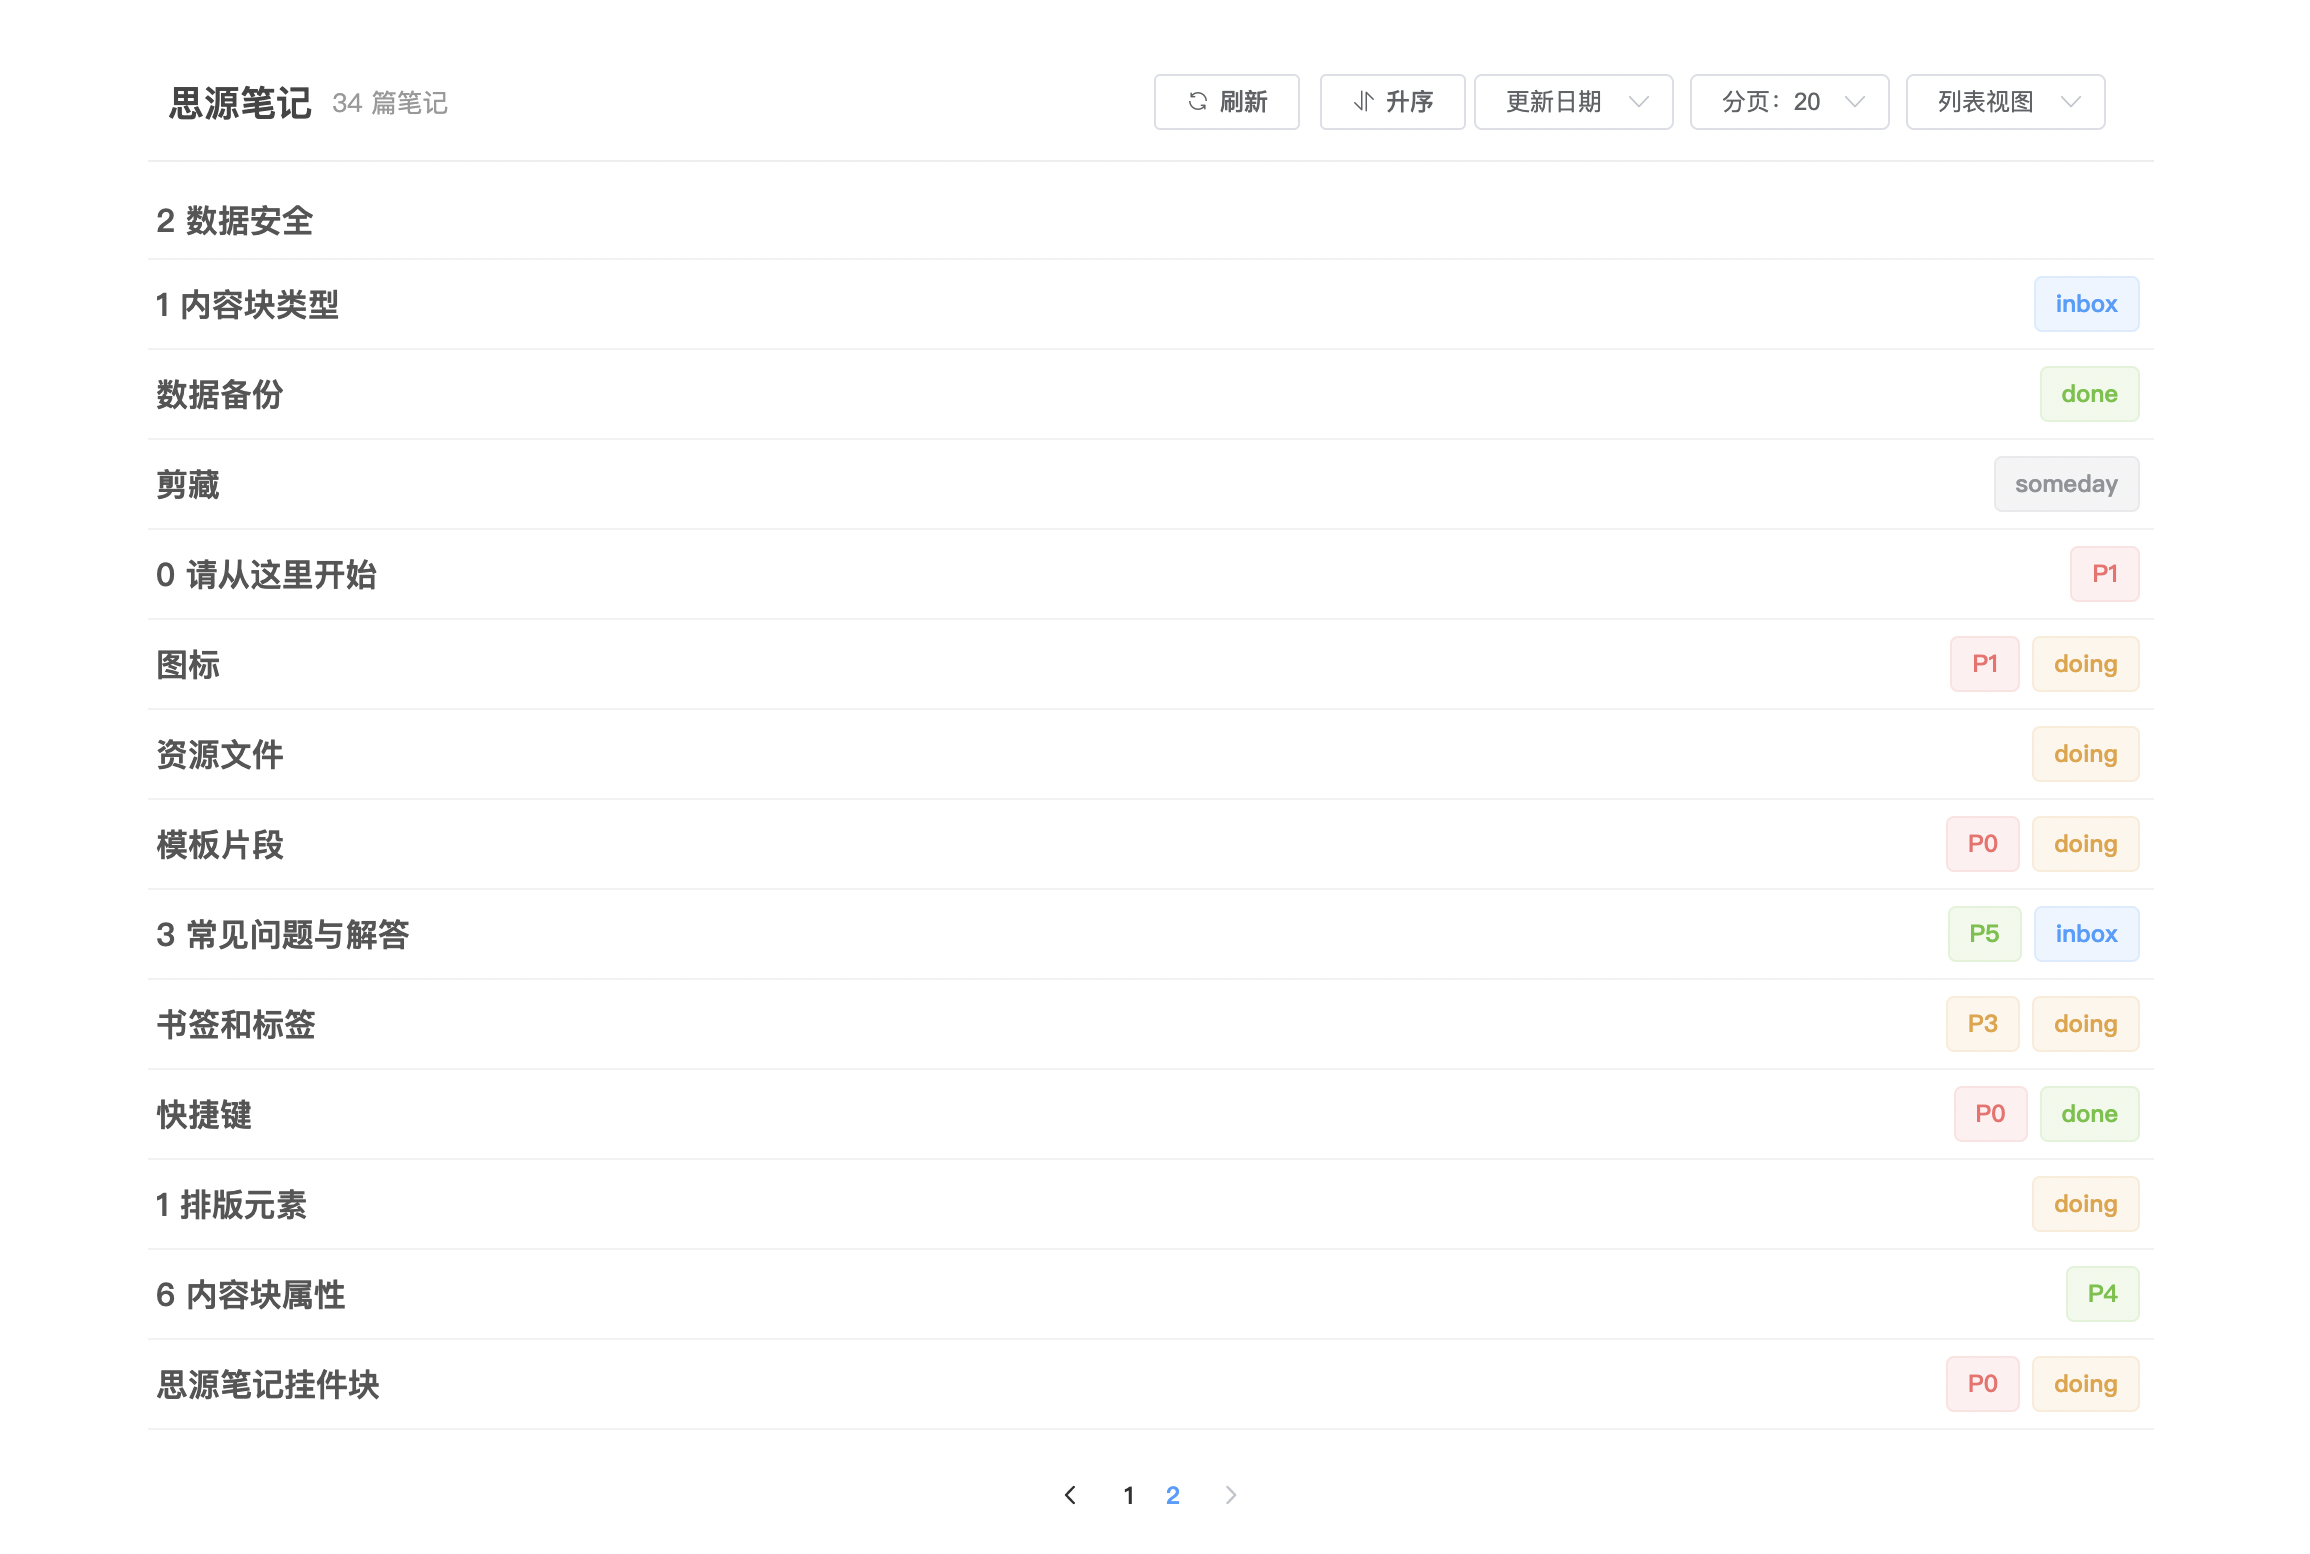Toggle ascending sort order (升序)

tap(1392, 102)
